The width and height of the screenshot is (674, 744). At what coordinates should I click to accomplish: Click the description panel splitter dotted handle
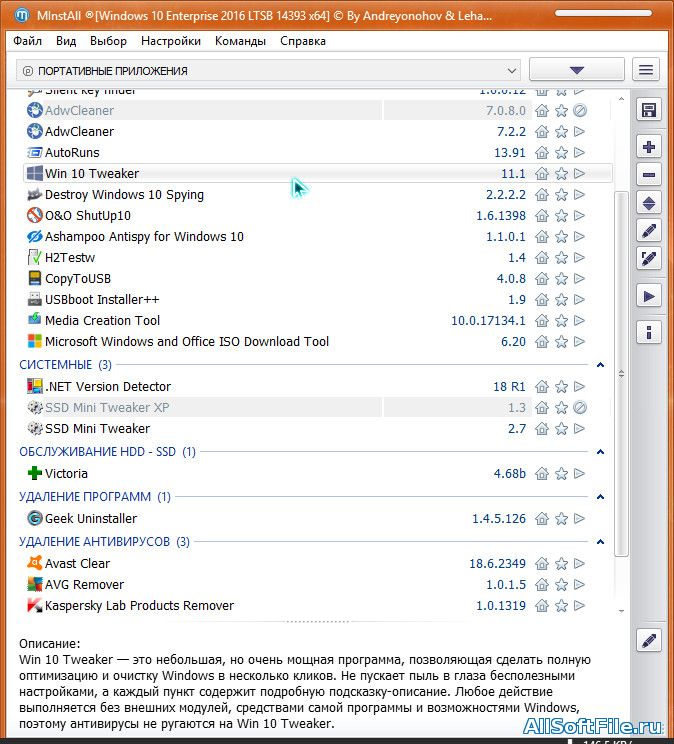[x=317, y=621]
